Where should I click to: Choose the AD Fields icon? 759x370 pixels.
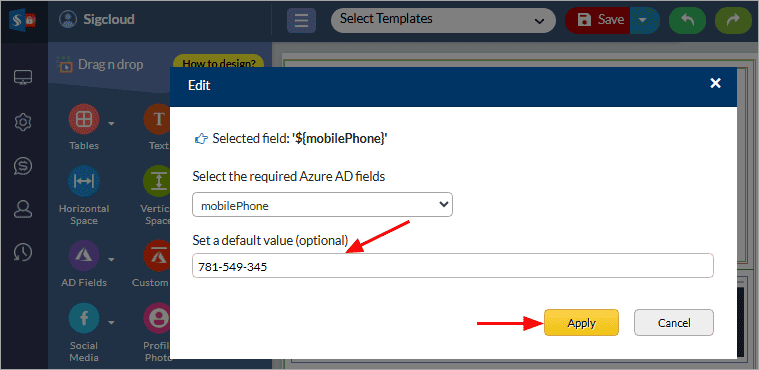(x=84, y=255)
